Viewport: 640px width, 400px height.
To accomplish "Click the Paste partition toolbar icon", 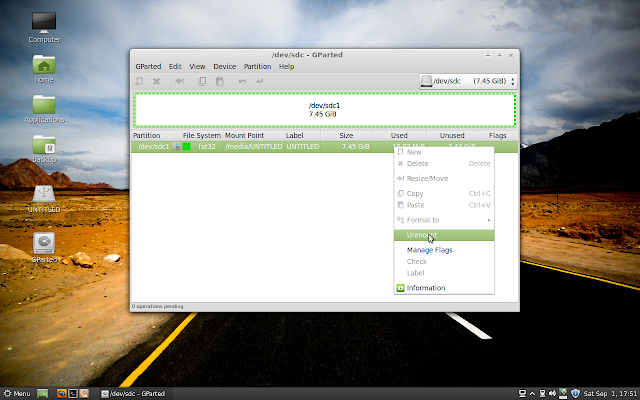I will (x=220, y=81).
